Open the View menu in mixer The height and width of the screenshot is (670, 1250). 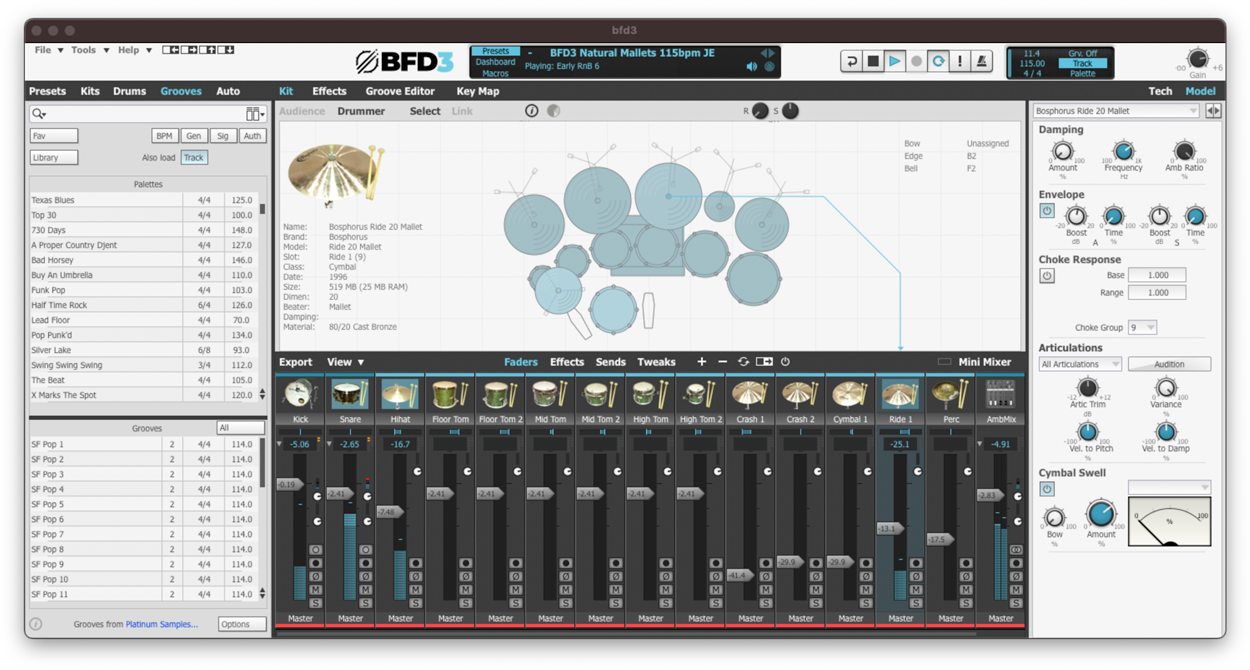click(340, 362)
